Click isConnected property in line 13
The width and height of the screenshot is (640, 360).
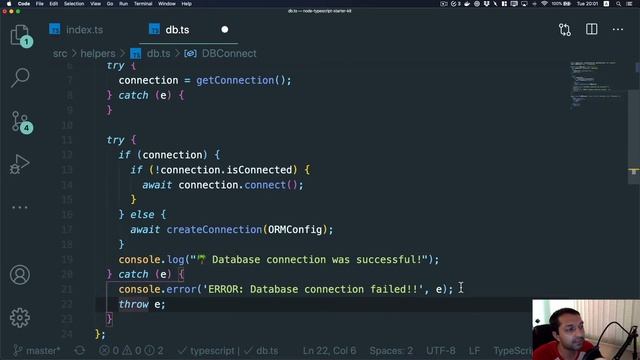pyautogui.click(x=260, y=170)
